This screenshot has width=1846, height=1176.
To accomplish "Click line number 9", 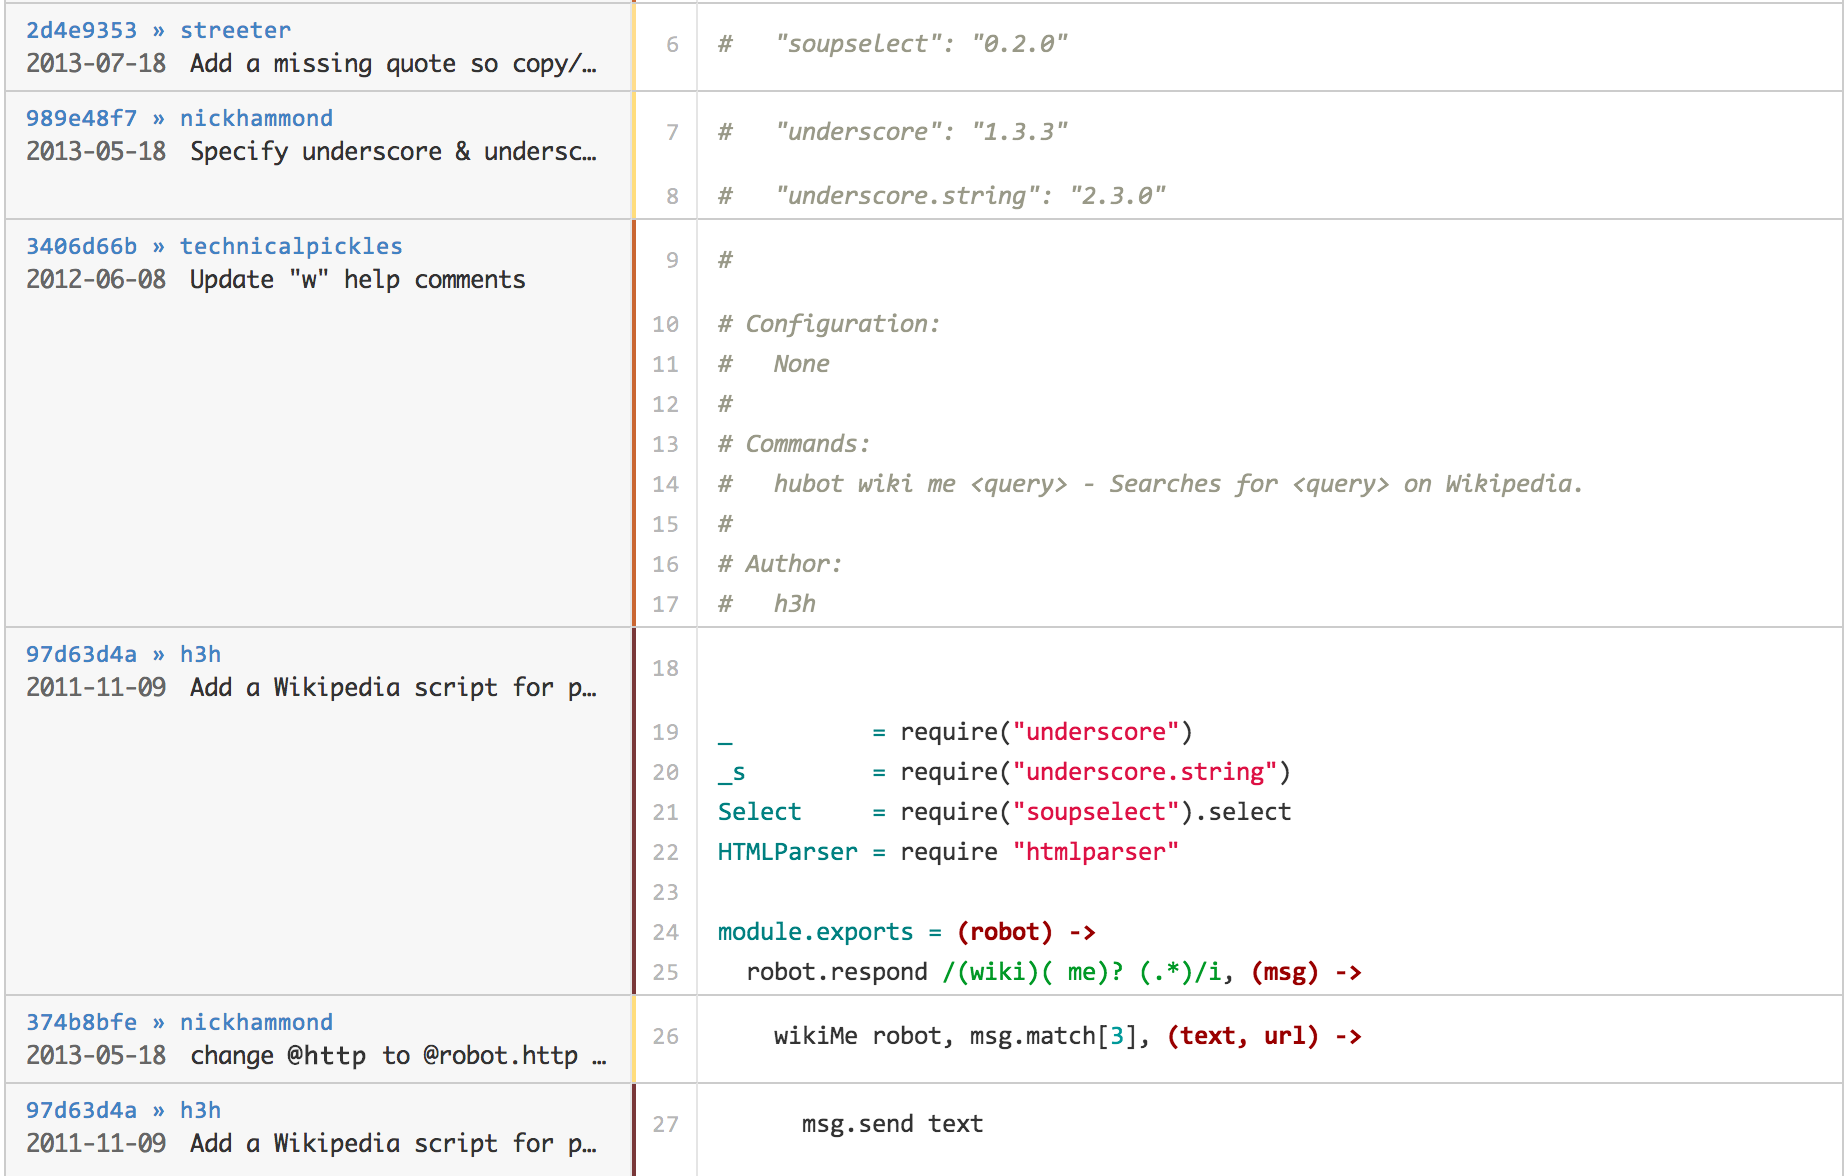I will [x=672, y=260].
